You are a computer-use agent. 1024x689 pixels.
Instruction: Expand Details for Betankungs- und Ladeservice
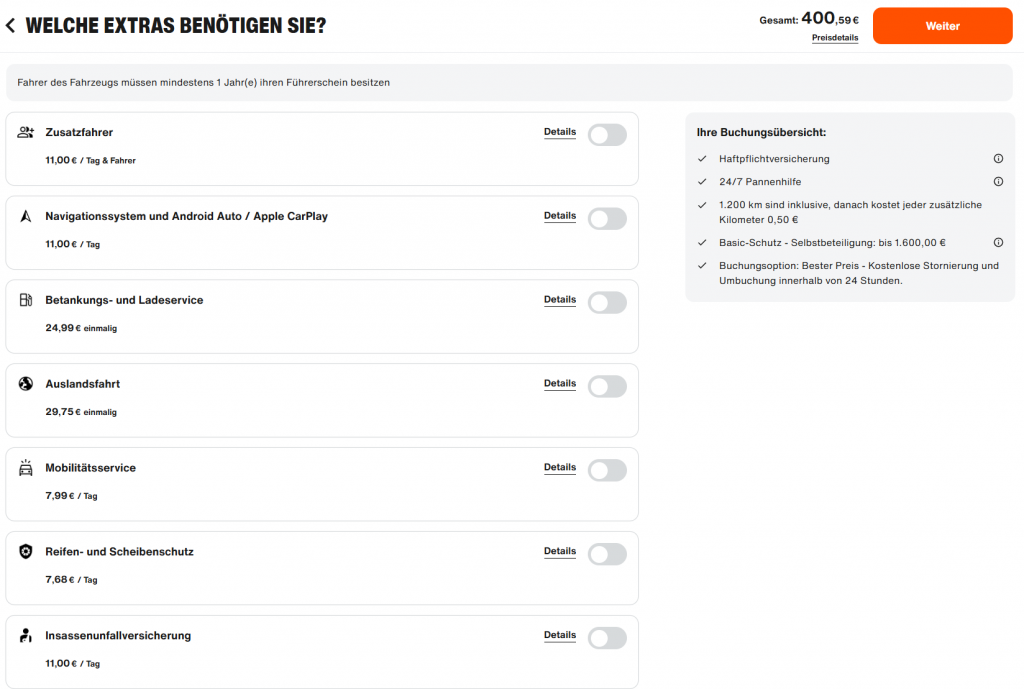[x=560, y=300]
